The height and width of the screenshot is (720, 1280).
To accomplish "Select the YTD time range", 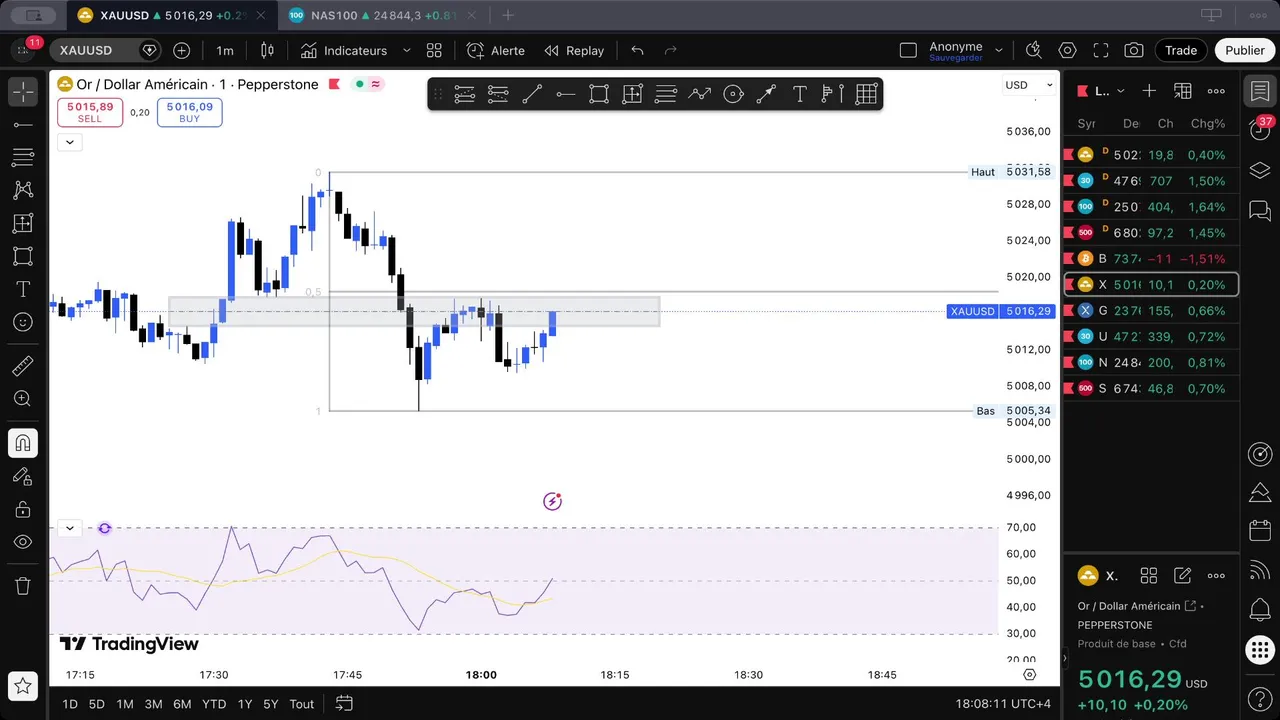I will pyautogui.click(x=214, y=704).
